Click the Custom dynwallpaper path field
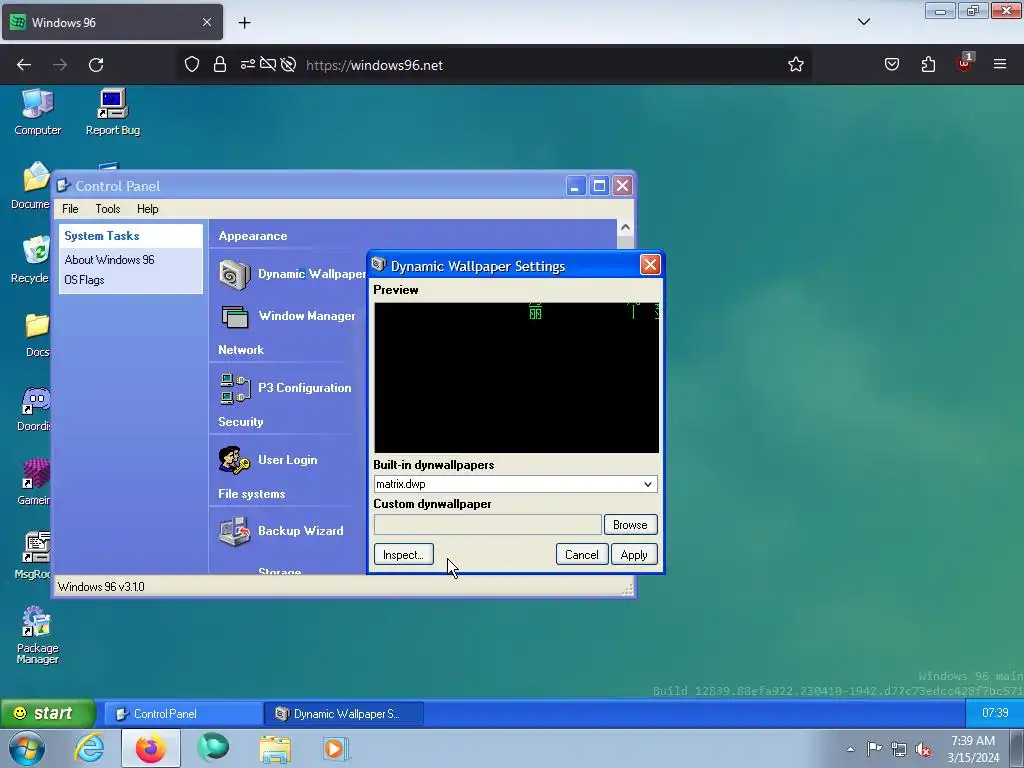The height and width of the screenshot is (768, 1024). [487, 524]
